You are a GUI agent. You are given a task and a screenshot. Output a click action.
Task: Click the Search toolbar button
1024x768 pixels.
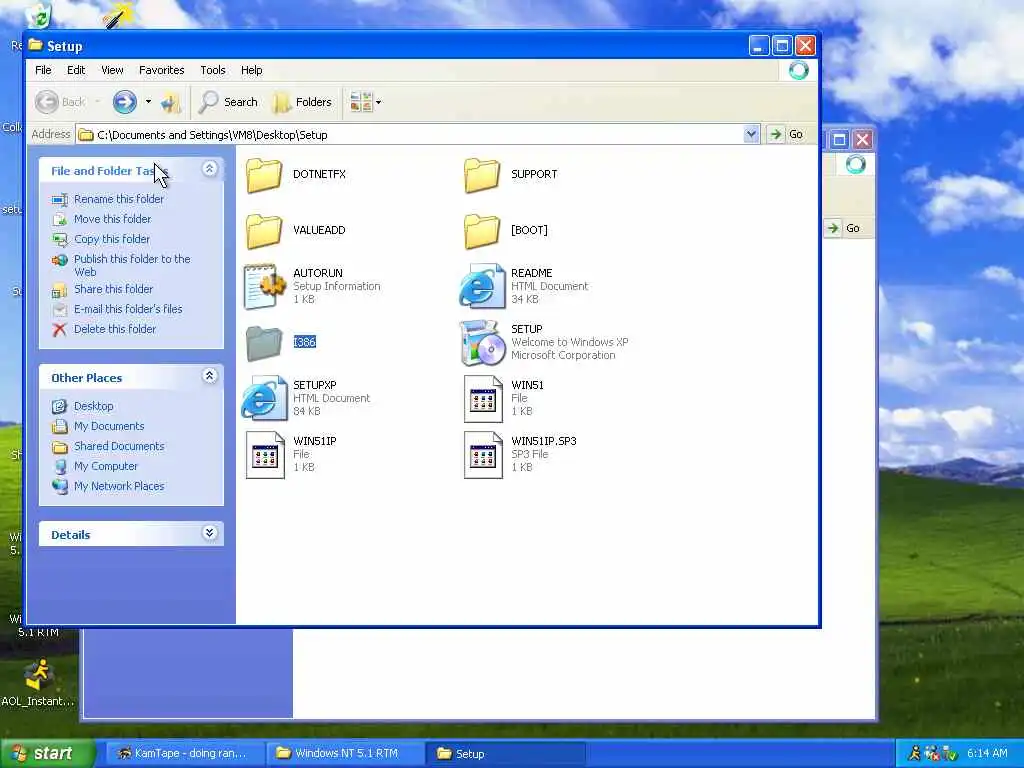click(x=229, y=102)
